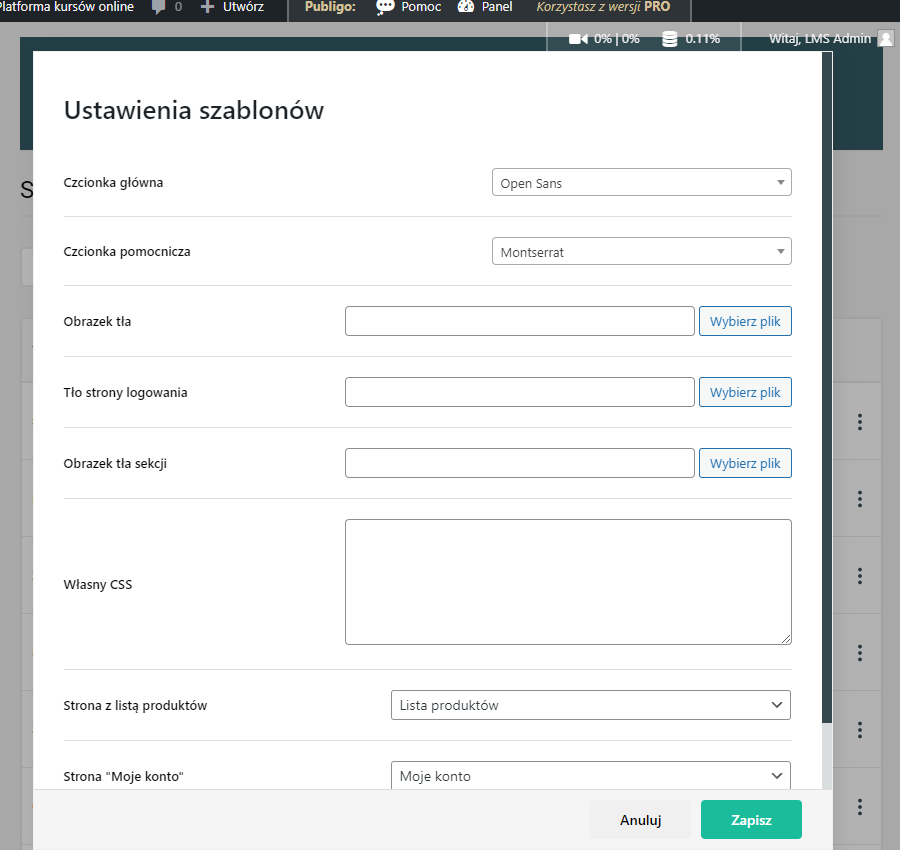Viewport: 900px width, 850px height.
Task: Click the 0% | 0% video usage text
Action: tap(616, 38)
